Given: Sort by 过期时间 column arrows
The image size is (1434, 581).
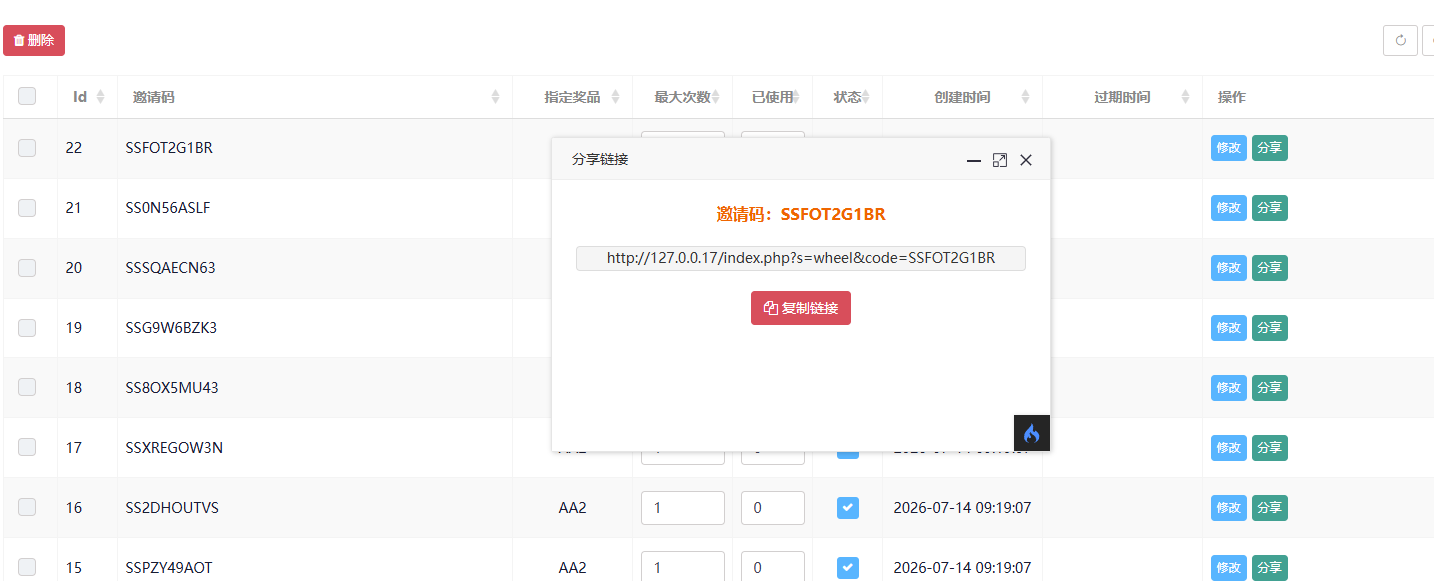Looking at the screenshot, I should (x=1185, y=97).
